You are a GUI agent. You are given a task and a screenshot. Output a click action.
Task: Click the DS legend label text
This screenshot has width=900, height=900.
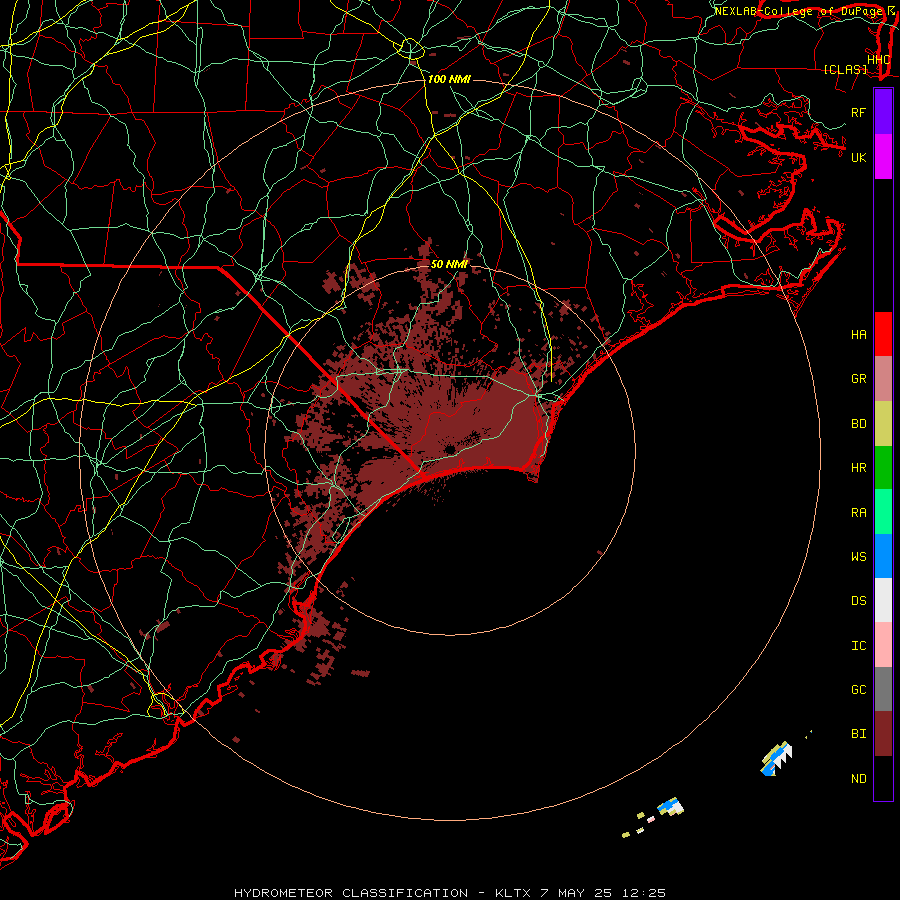click(x=858, y=601)
